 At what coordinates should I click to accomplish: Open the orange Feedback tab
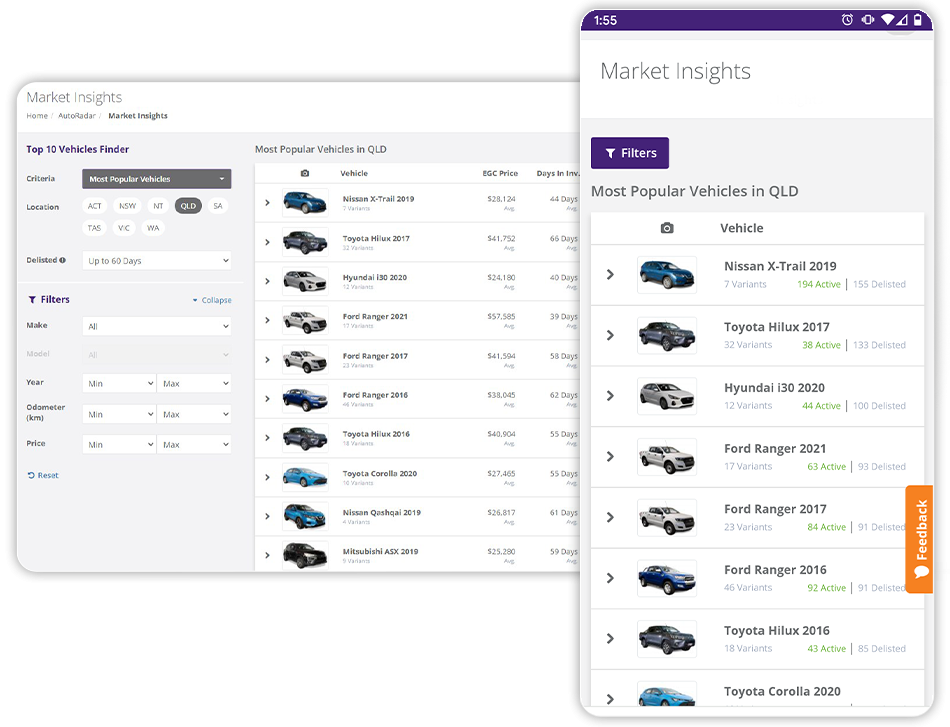tap(920, 539)
